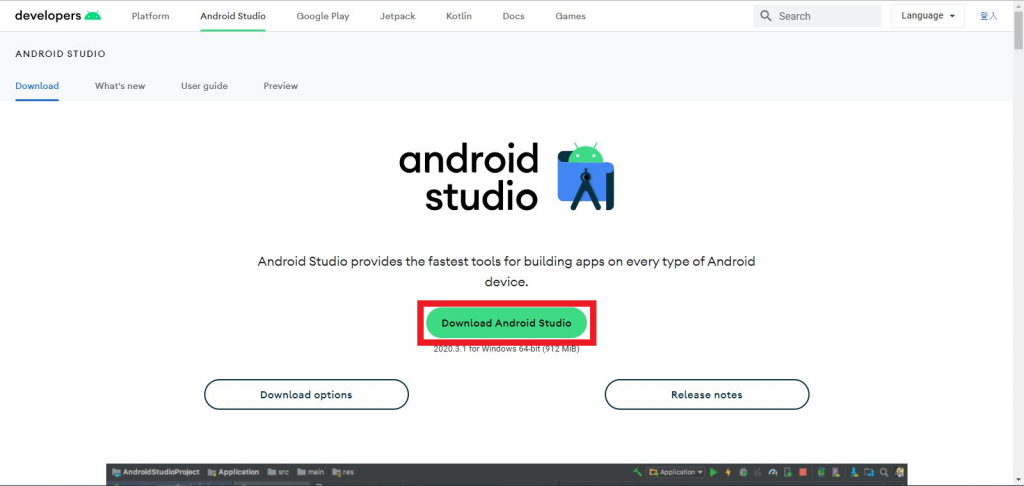The image size is (1024, 486).
Task: Click the Download options button
Action: (306, 395)
